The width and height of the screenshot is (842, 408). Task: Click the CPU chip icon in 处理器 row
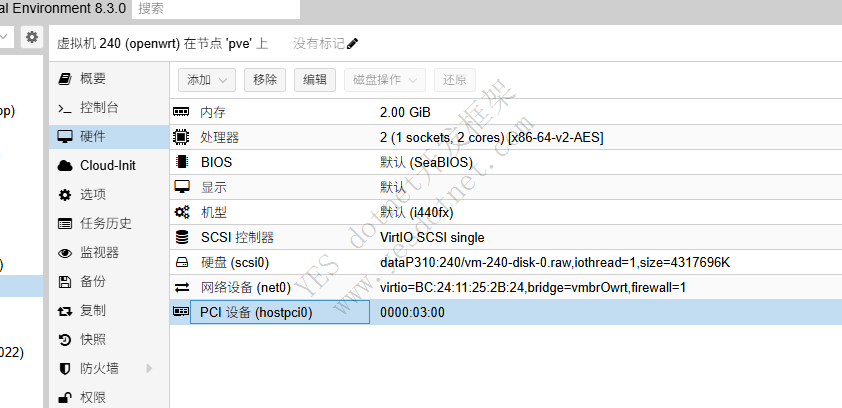click(x=182, y=137)
